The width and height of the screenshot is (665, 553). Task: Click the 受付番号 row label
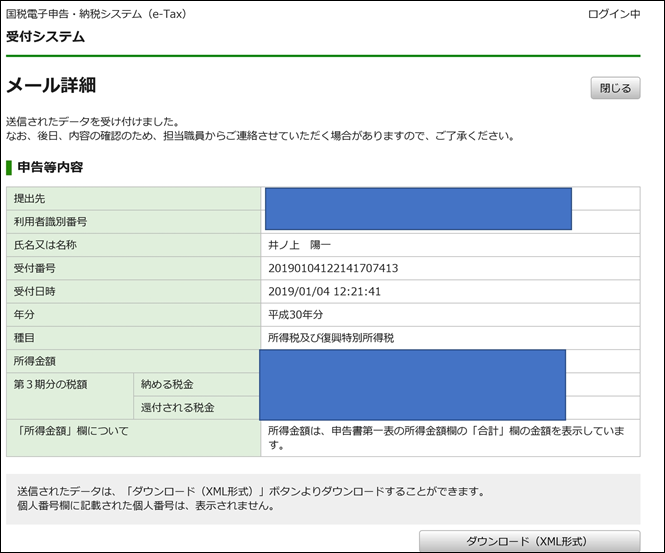34,268
